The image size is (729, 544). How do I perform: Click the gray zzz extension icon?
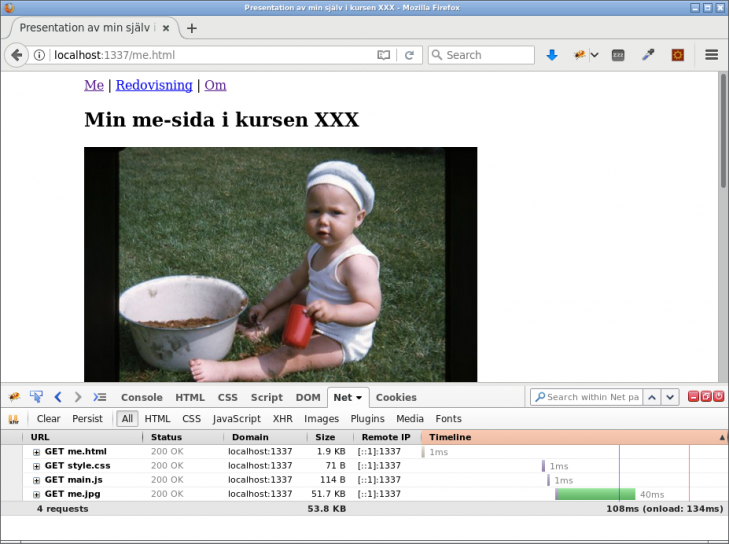(618, 55)
